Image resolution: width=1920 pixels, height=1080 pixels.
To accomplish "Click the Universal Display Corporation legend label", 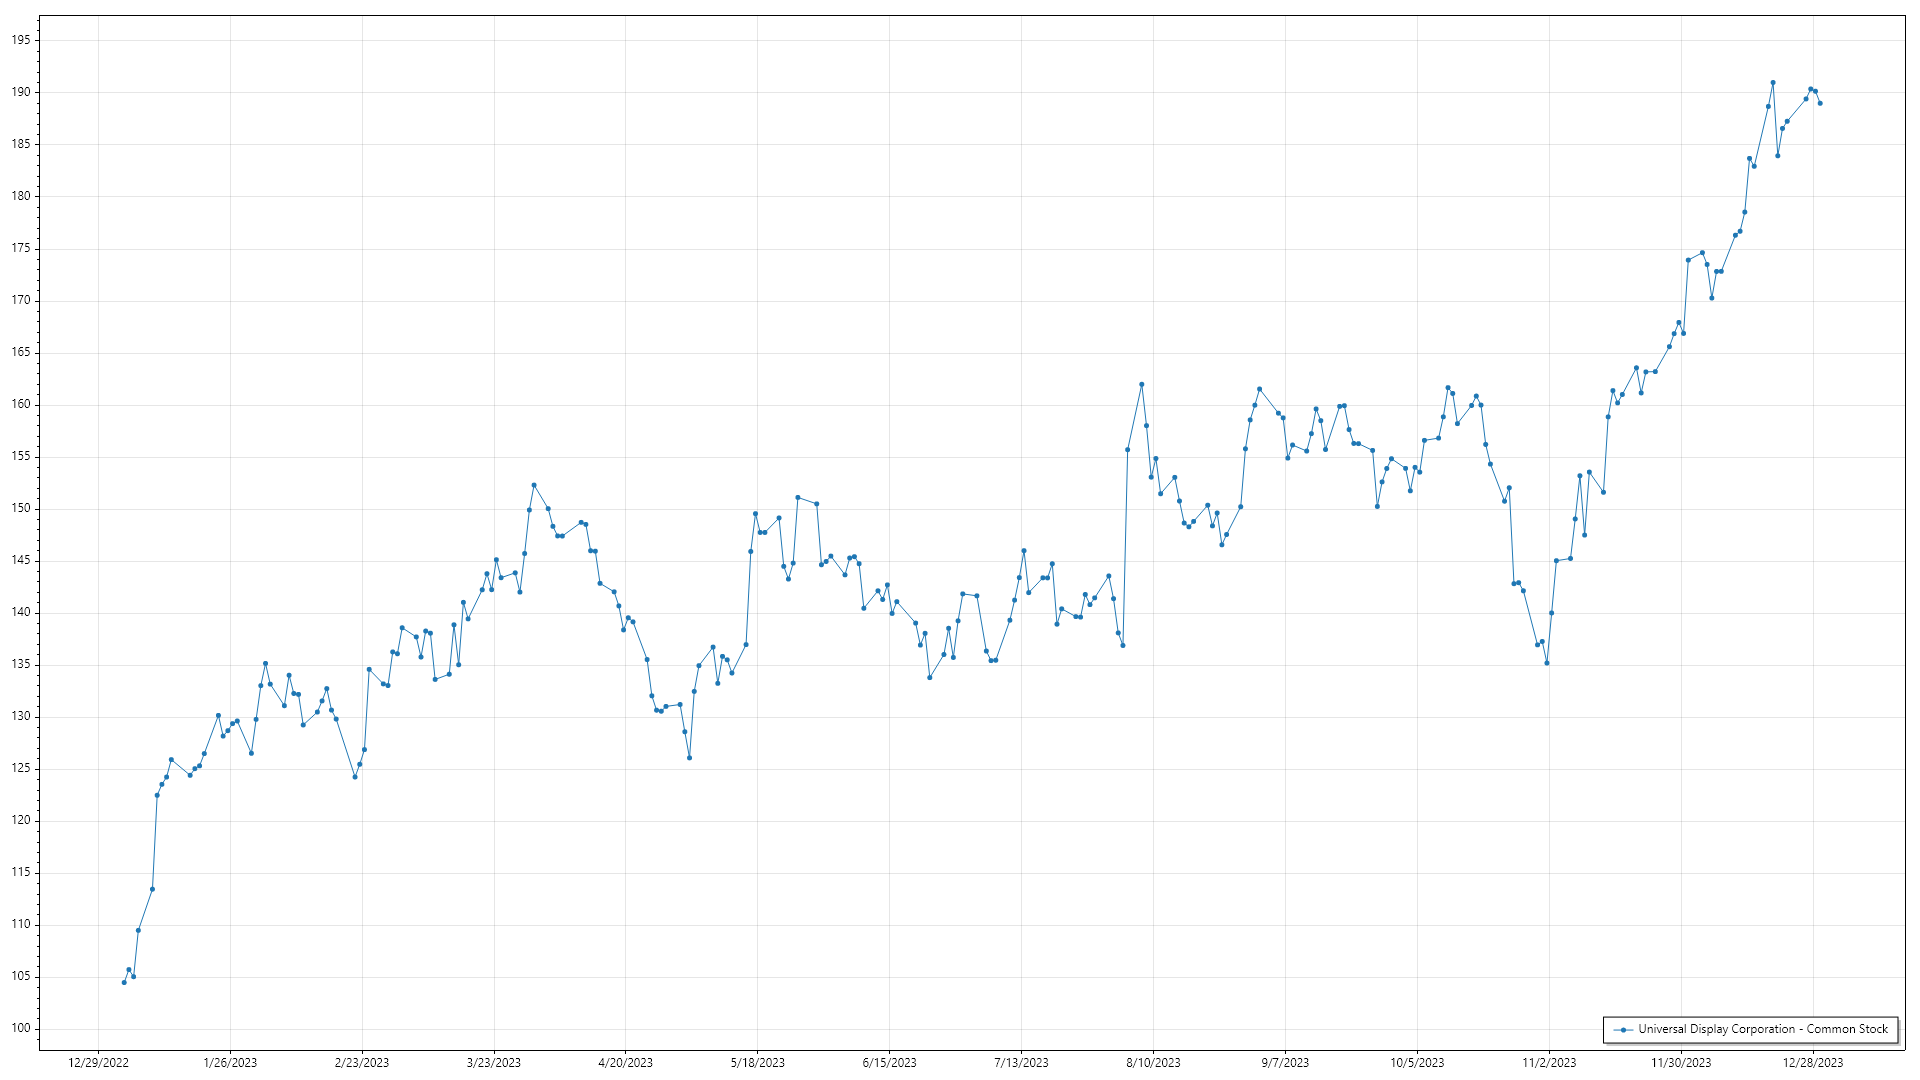I will [x=1762, y=1029].
